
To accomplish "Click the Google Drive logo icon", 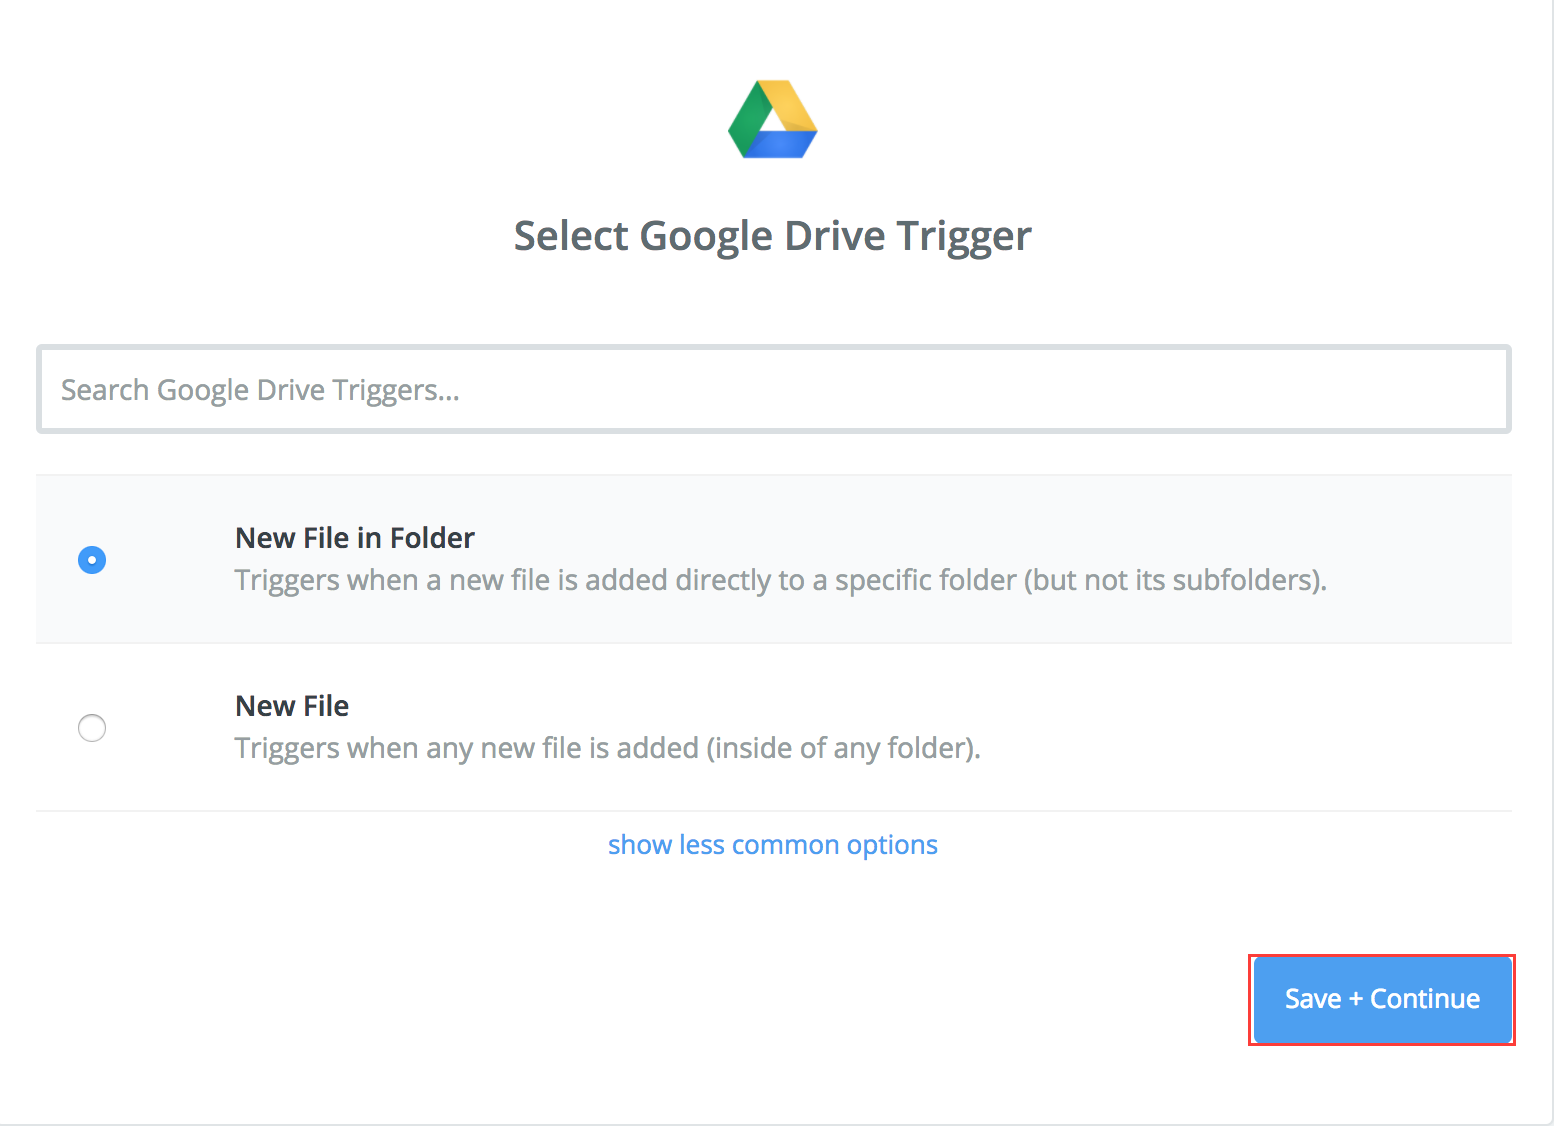I will [x=772, y=119].
